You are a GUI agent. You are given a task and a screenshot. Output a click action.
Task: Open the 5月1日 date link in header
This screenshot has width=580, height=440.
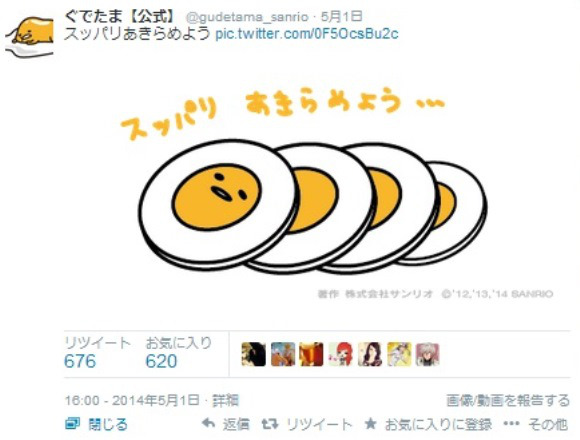[x=342, y=17]
